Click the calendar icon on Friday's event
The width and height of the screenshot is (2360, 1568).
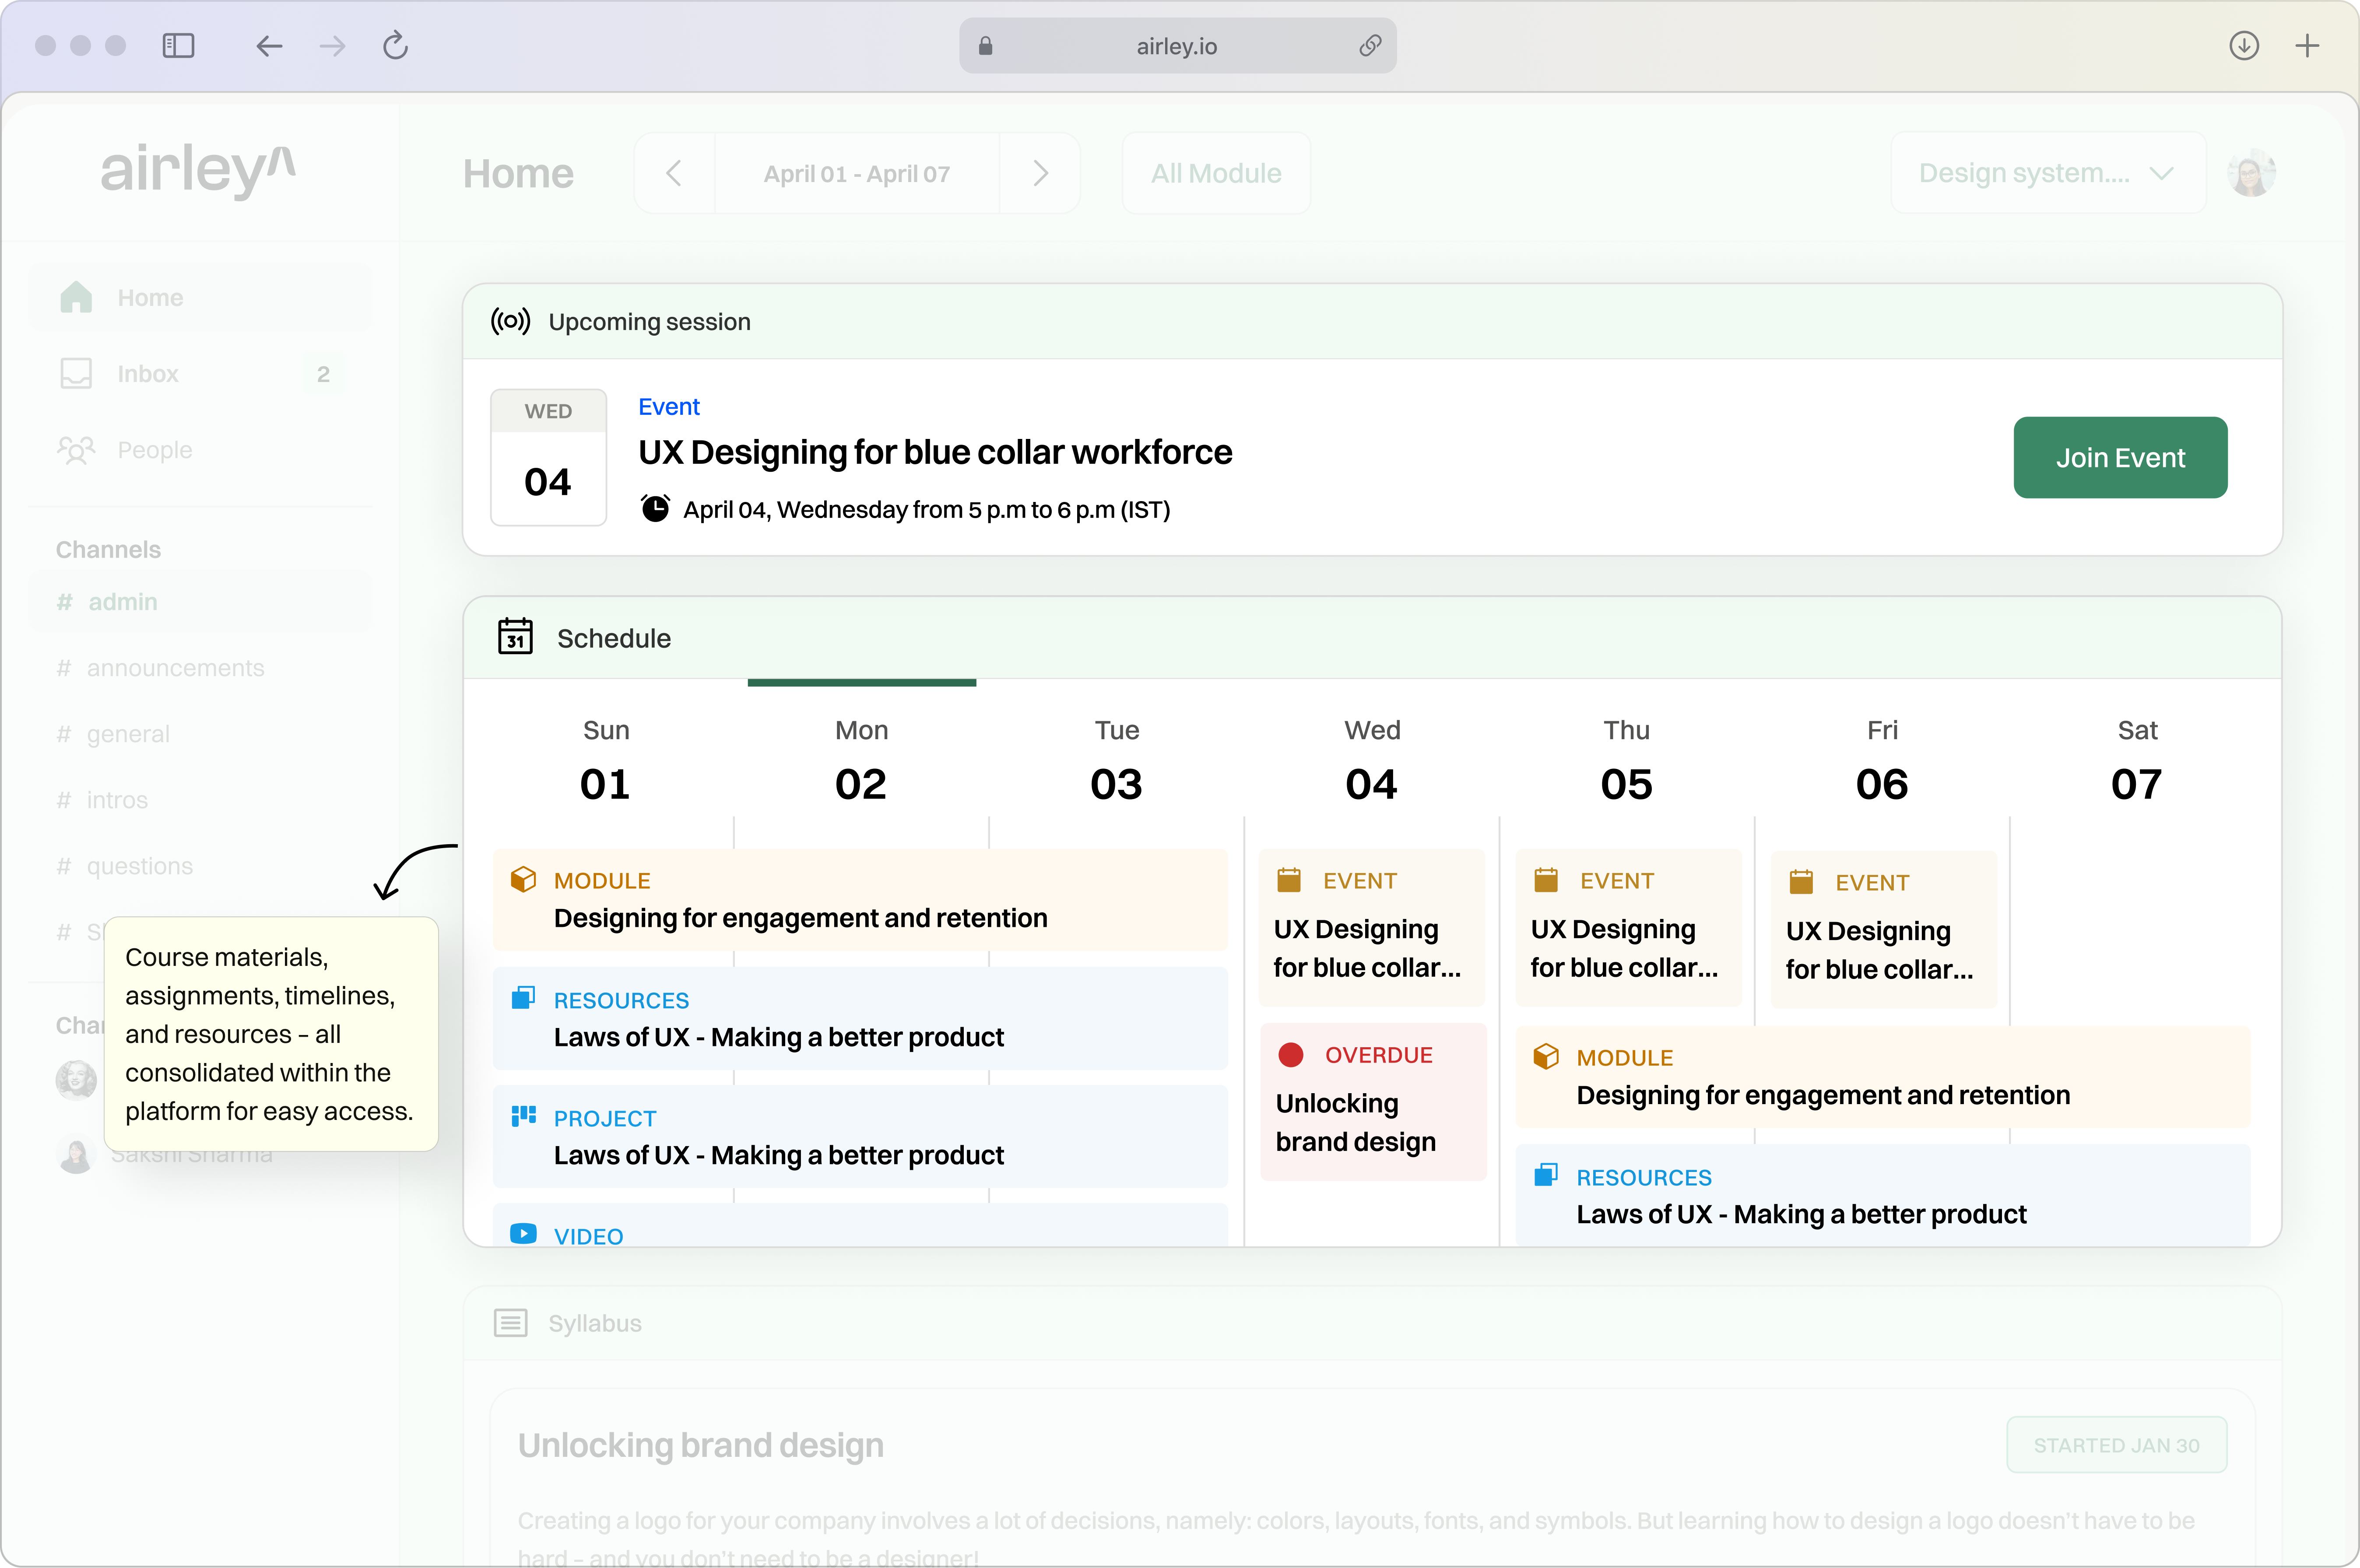point(1801,882)
